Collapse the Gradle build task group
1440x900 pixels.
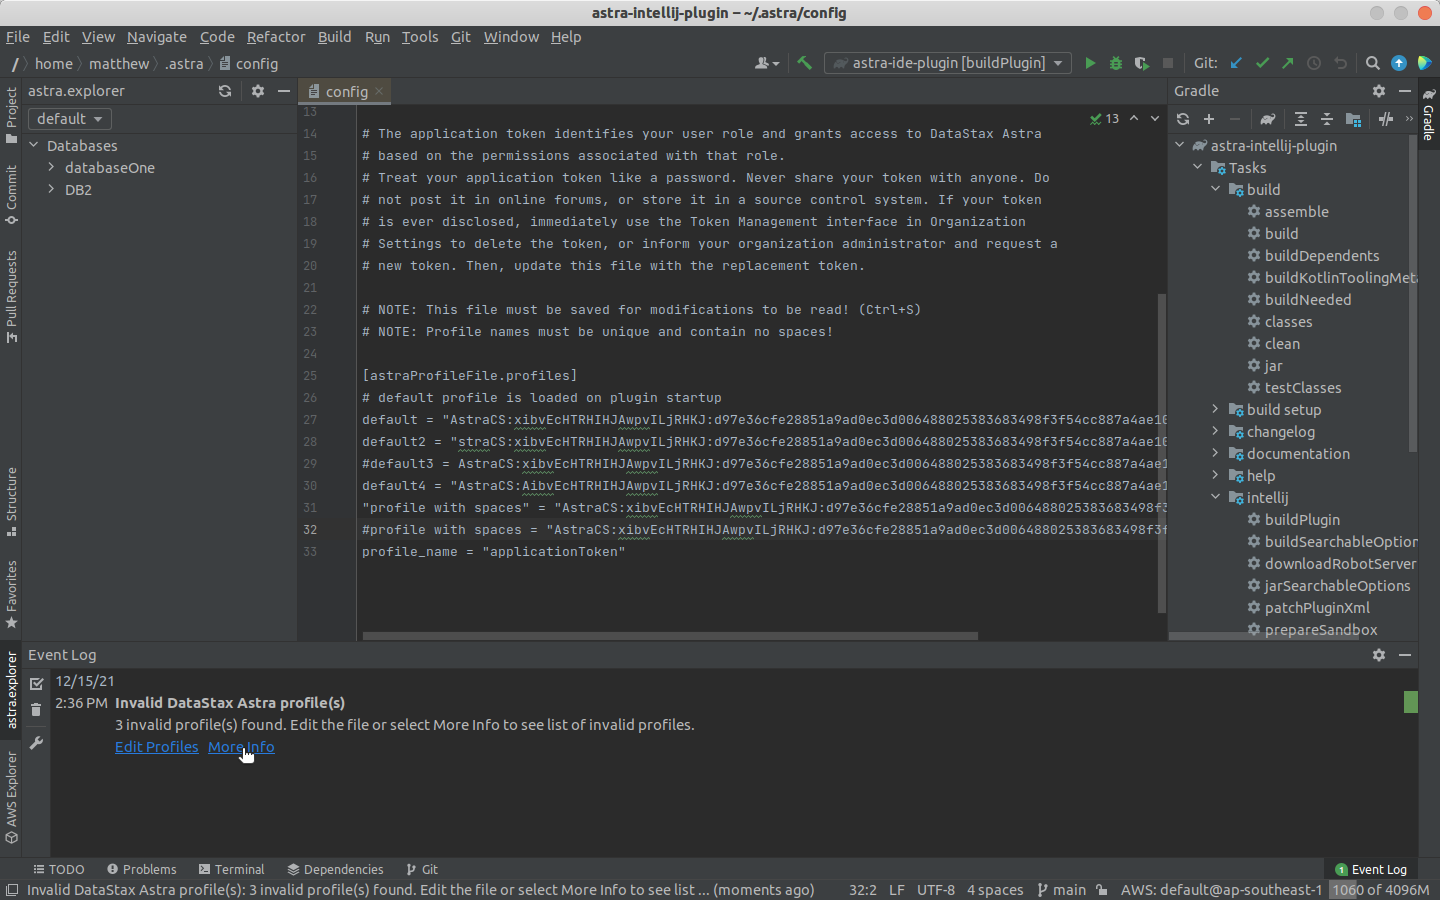[x=1215, y=190]
